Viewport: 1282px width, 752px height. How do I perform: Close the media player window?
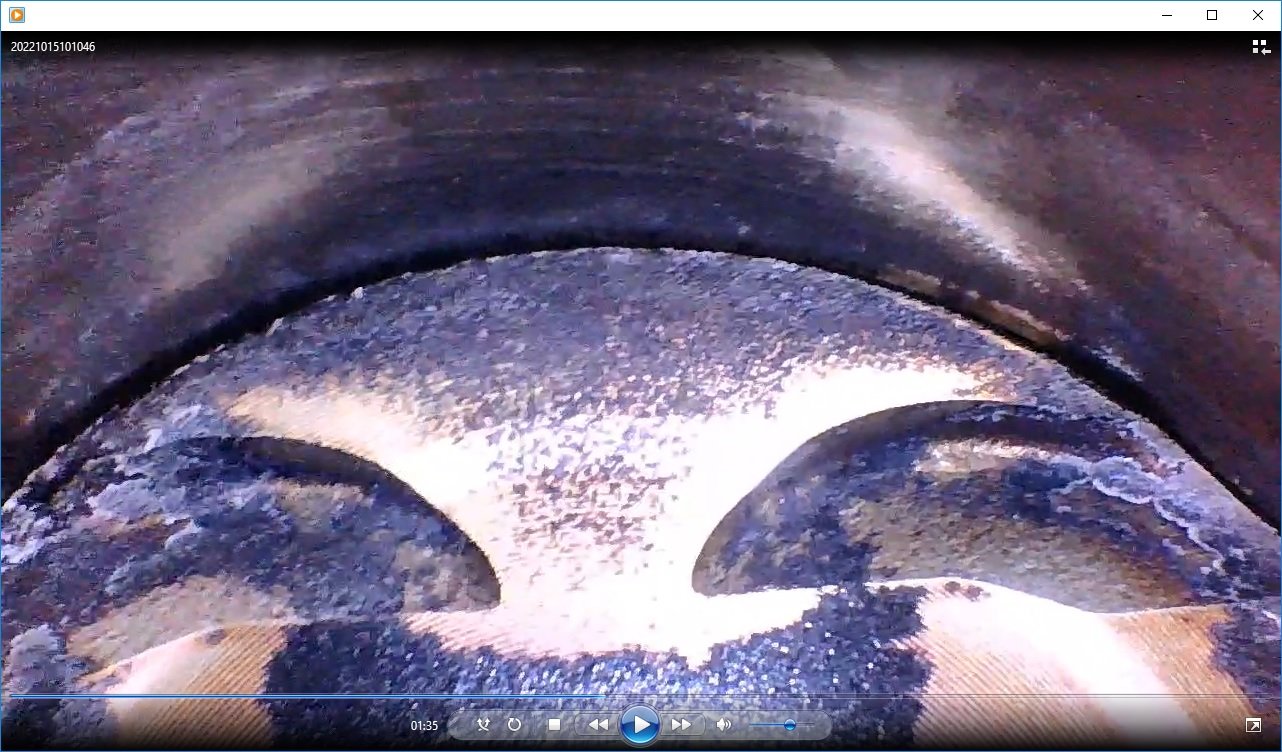pyautogui.click(x=1258, y=15)
